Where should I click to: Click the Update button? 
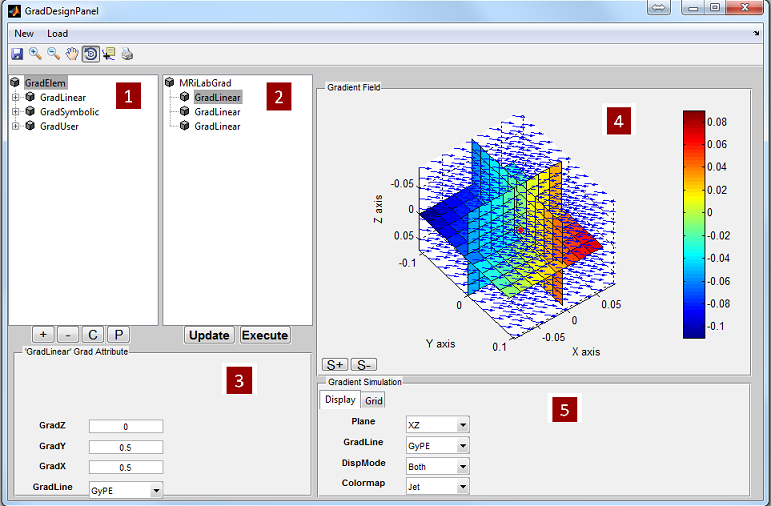(x=209, y=335)
